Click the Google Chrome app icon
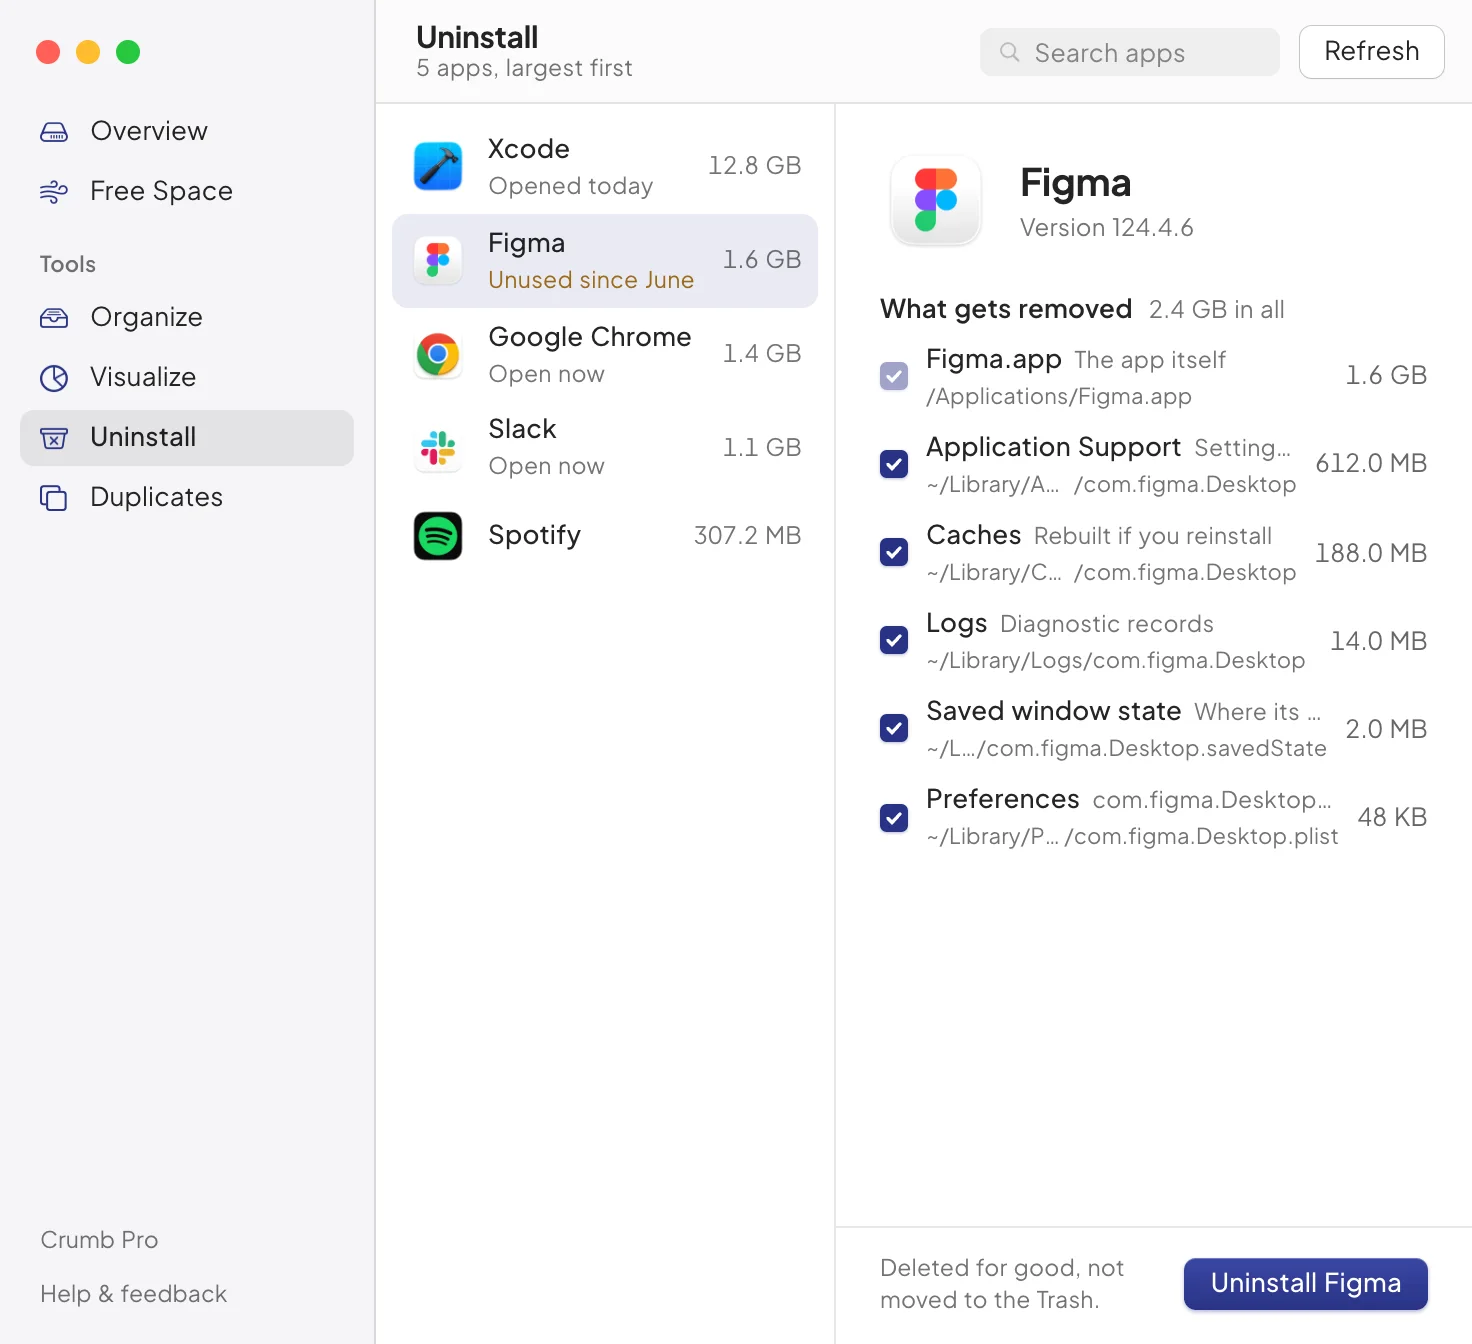 [x=438, y=354]
